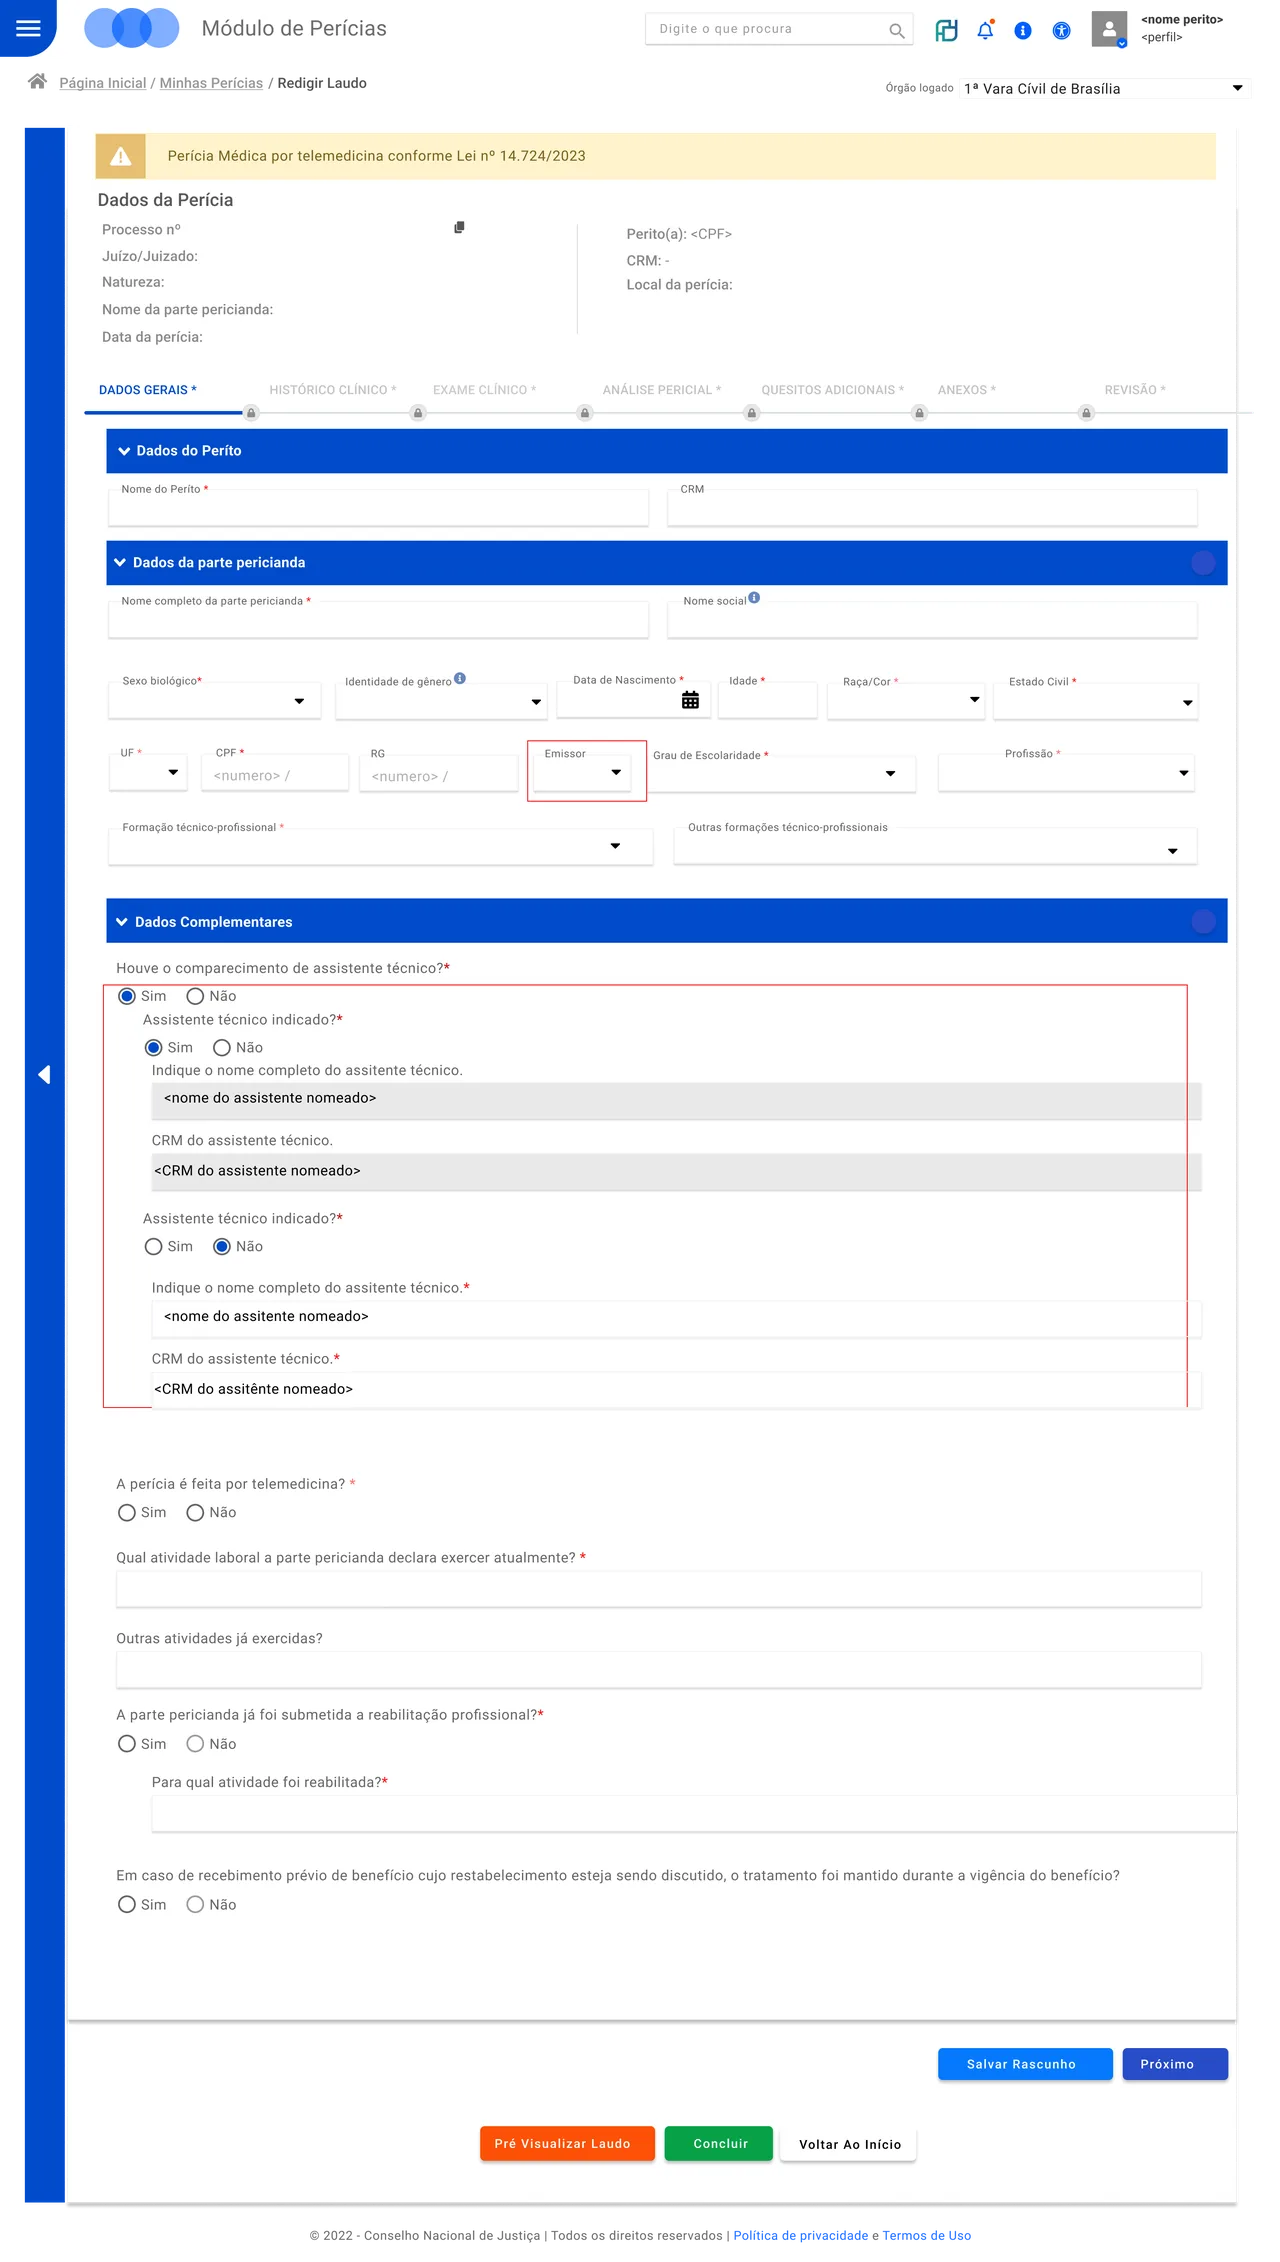This screenshot has height=2262, width=1280.
Task: Click the CPF number field
Action: tap(275, 774)
